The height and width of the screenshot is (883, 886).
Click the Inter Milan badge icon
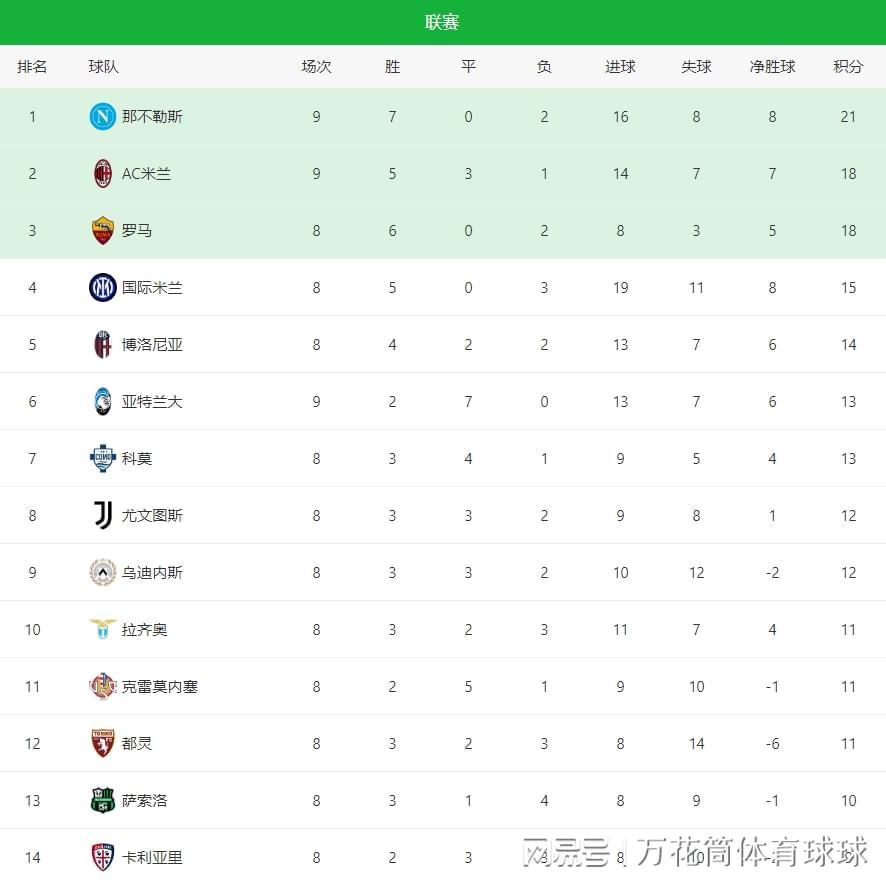click(x=103, y=288)
